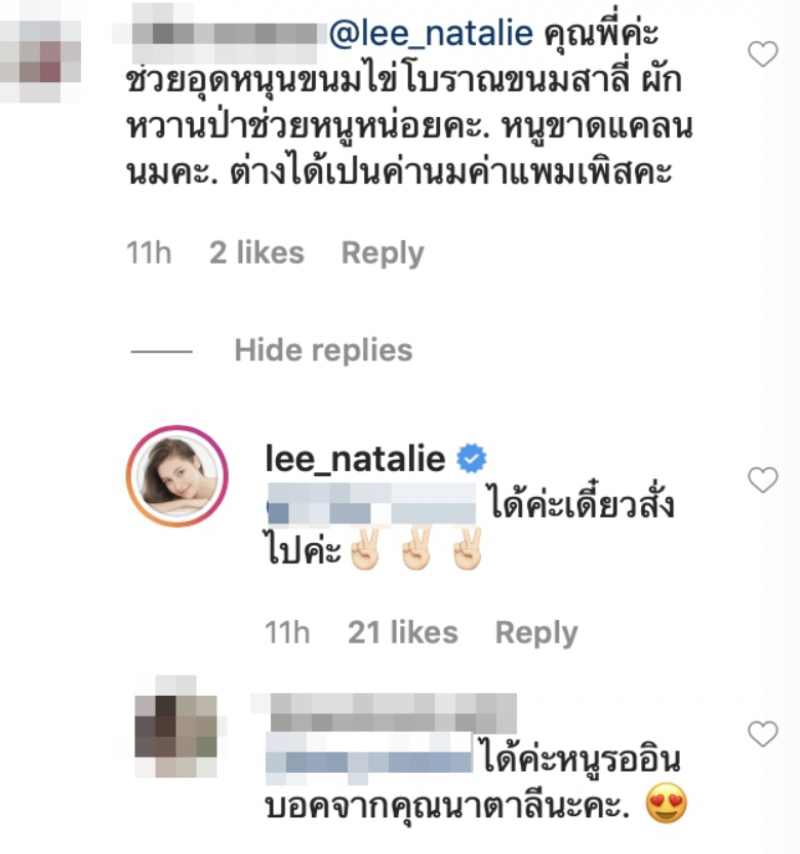Open the @lee_natalie mention link
The height and width of the screenshot is (854, 800).
click(431, 34)
